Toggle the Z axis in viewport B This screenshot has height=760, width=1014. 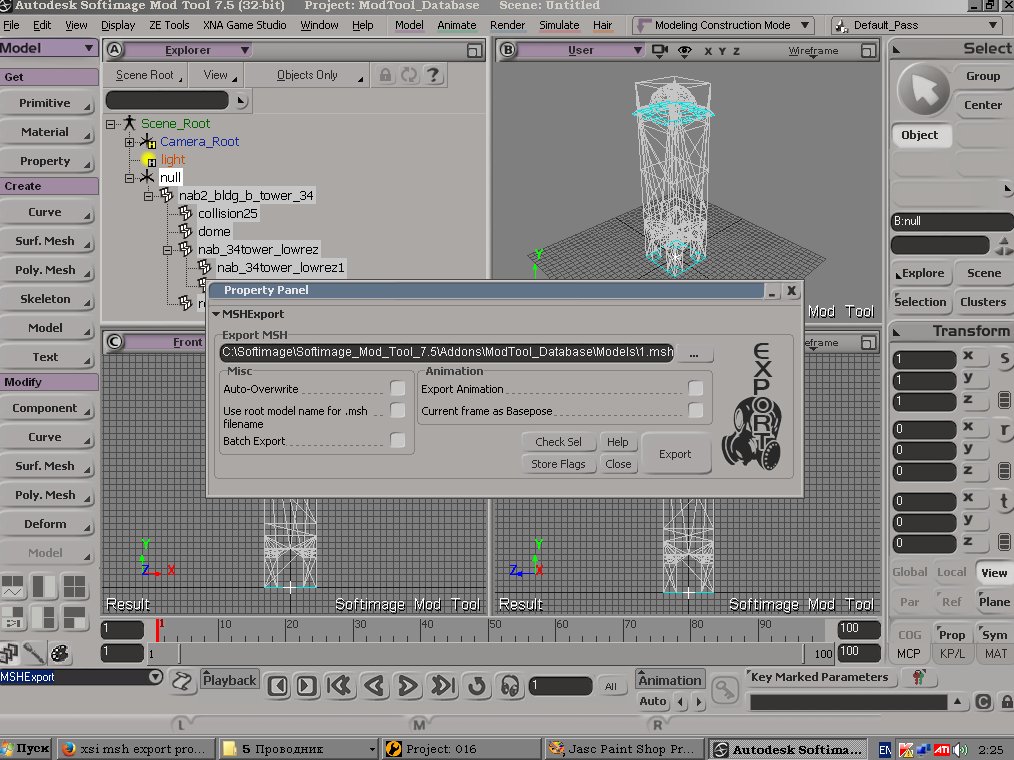737,51
